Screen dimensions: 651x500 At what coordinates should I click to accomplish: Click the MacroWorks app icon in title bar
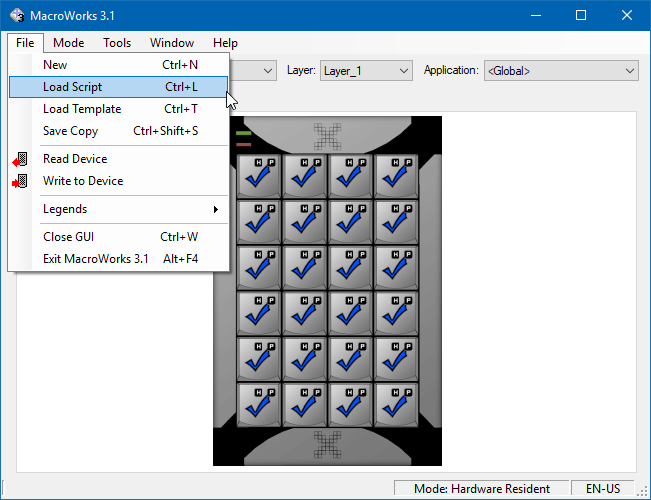coord(17,15)
